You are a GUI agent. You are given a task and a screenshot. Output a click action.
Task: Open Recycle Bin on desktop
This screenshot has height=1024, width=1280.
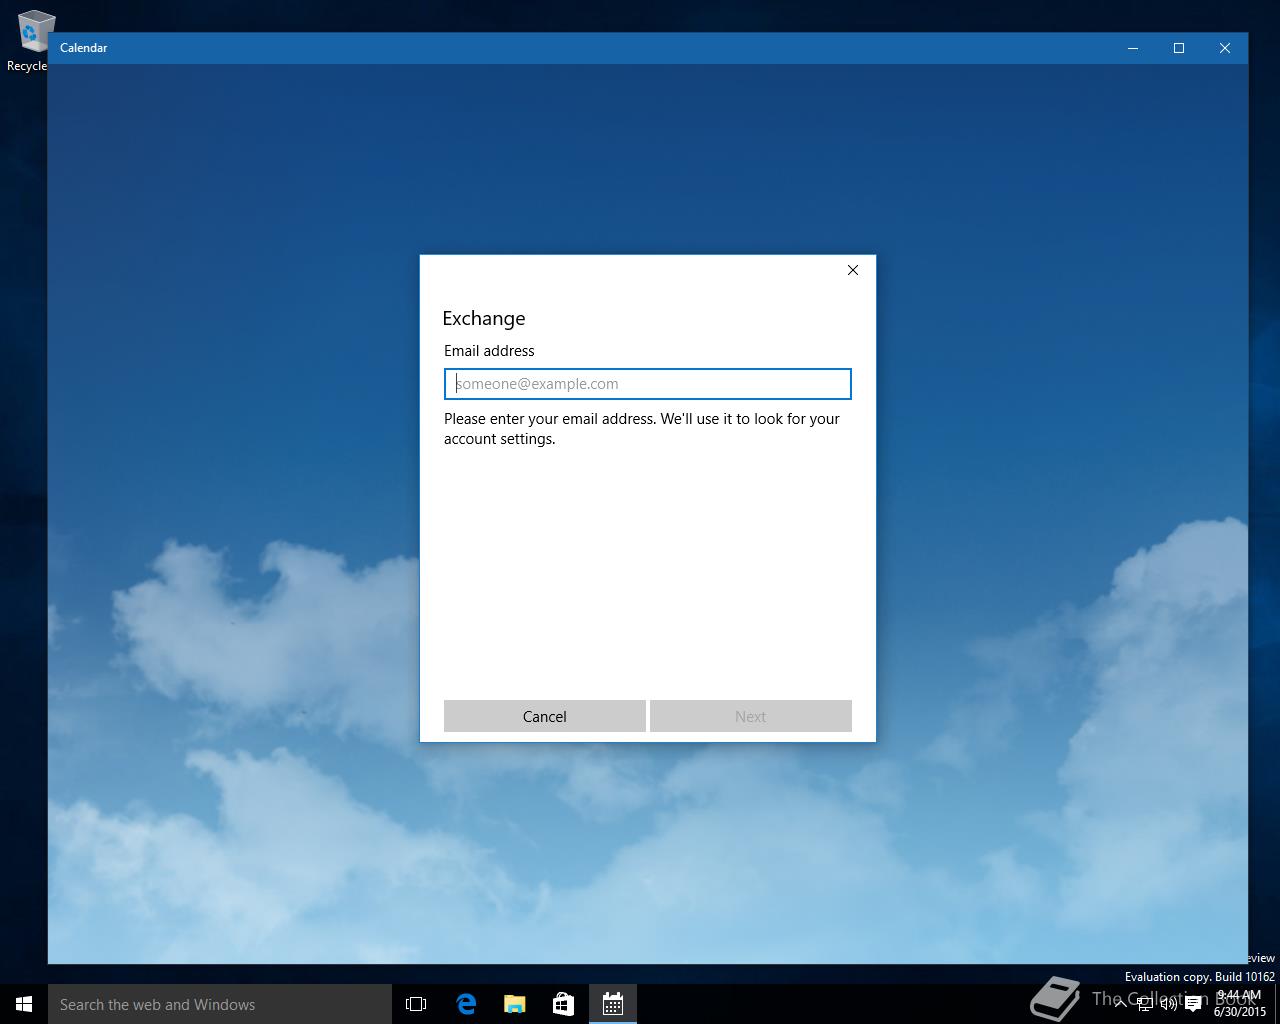(30, 40)
